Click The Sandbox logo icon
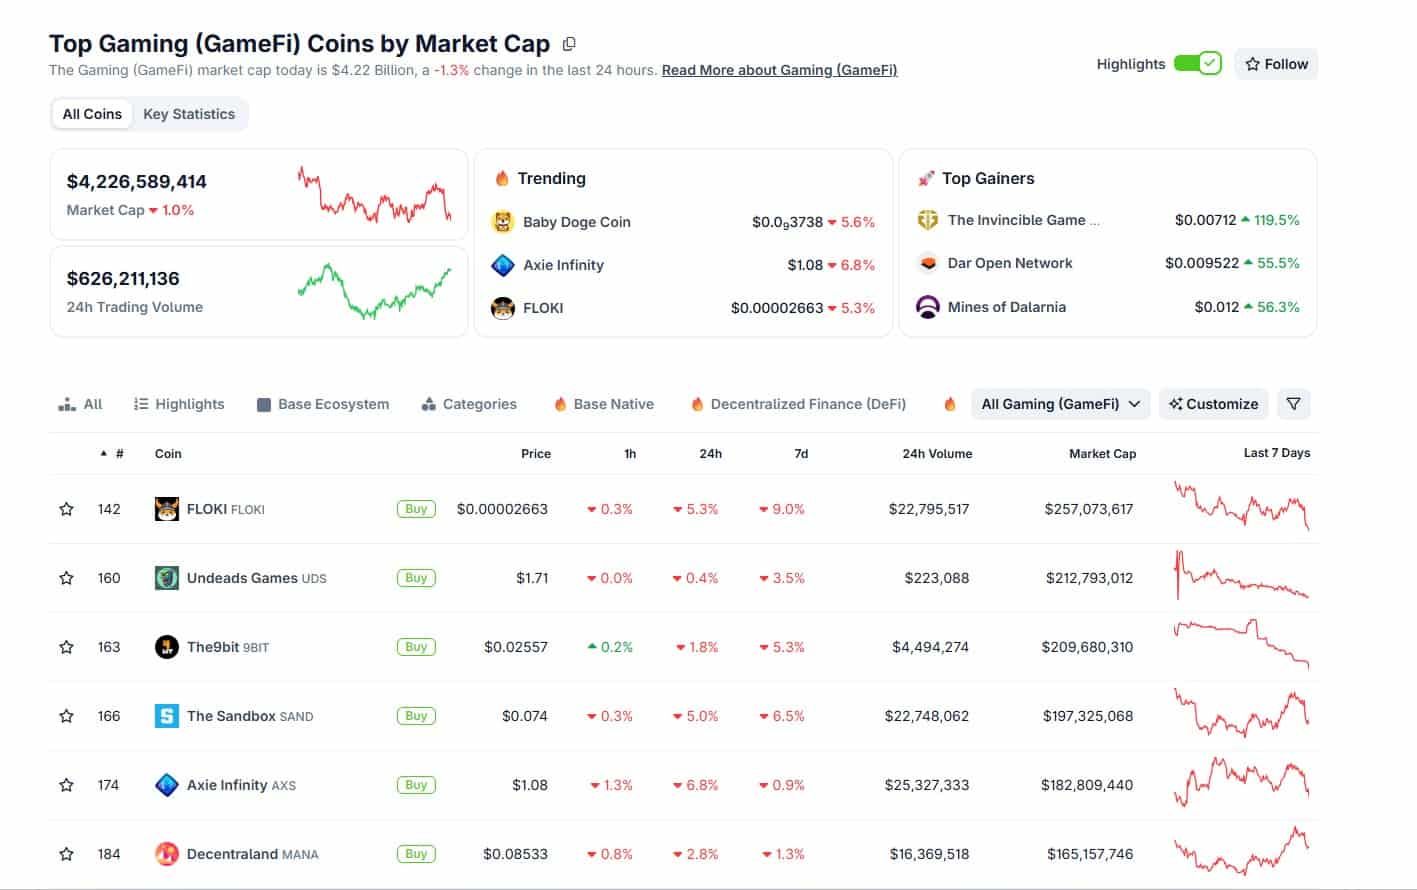 (166, 716)
